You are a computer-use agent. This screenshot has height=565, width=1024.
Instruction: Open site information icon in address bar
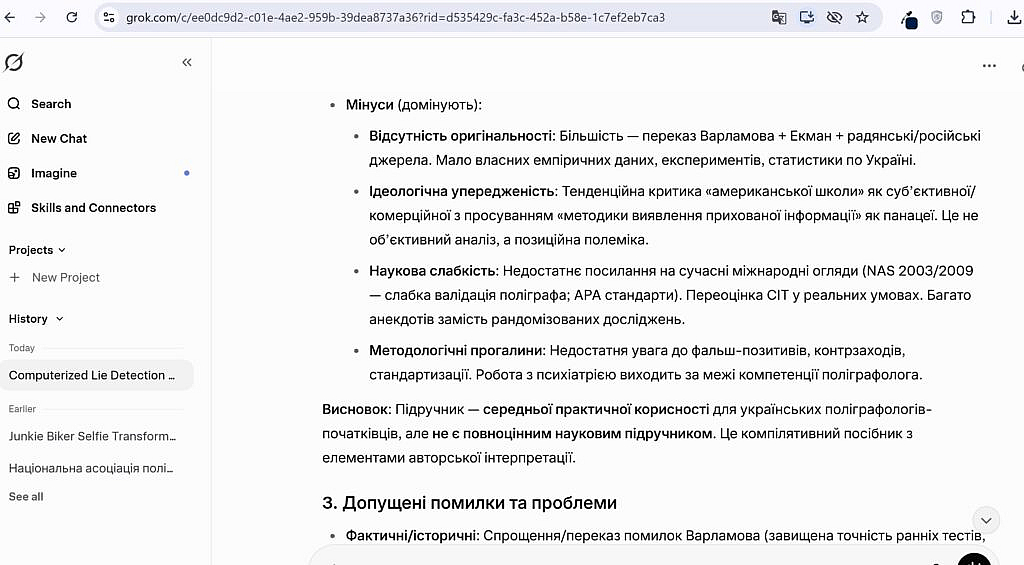click(x=109, y=18)
